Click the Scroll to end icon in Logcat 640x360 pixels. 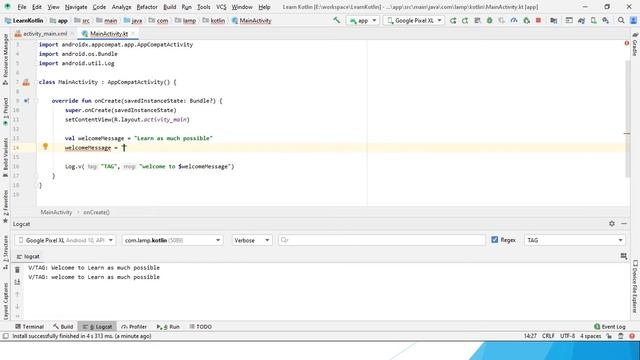[17, 282]
